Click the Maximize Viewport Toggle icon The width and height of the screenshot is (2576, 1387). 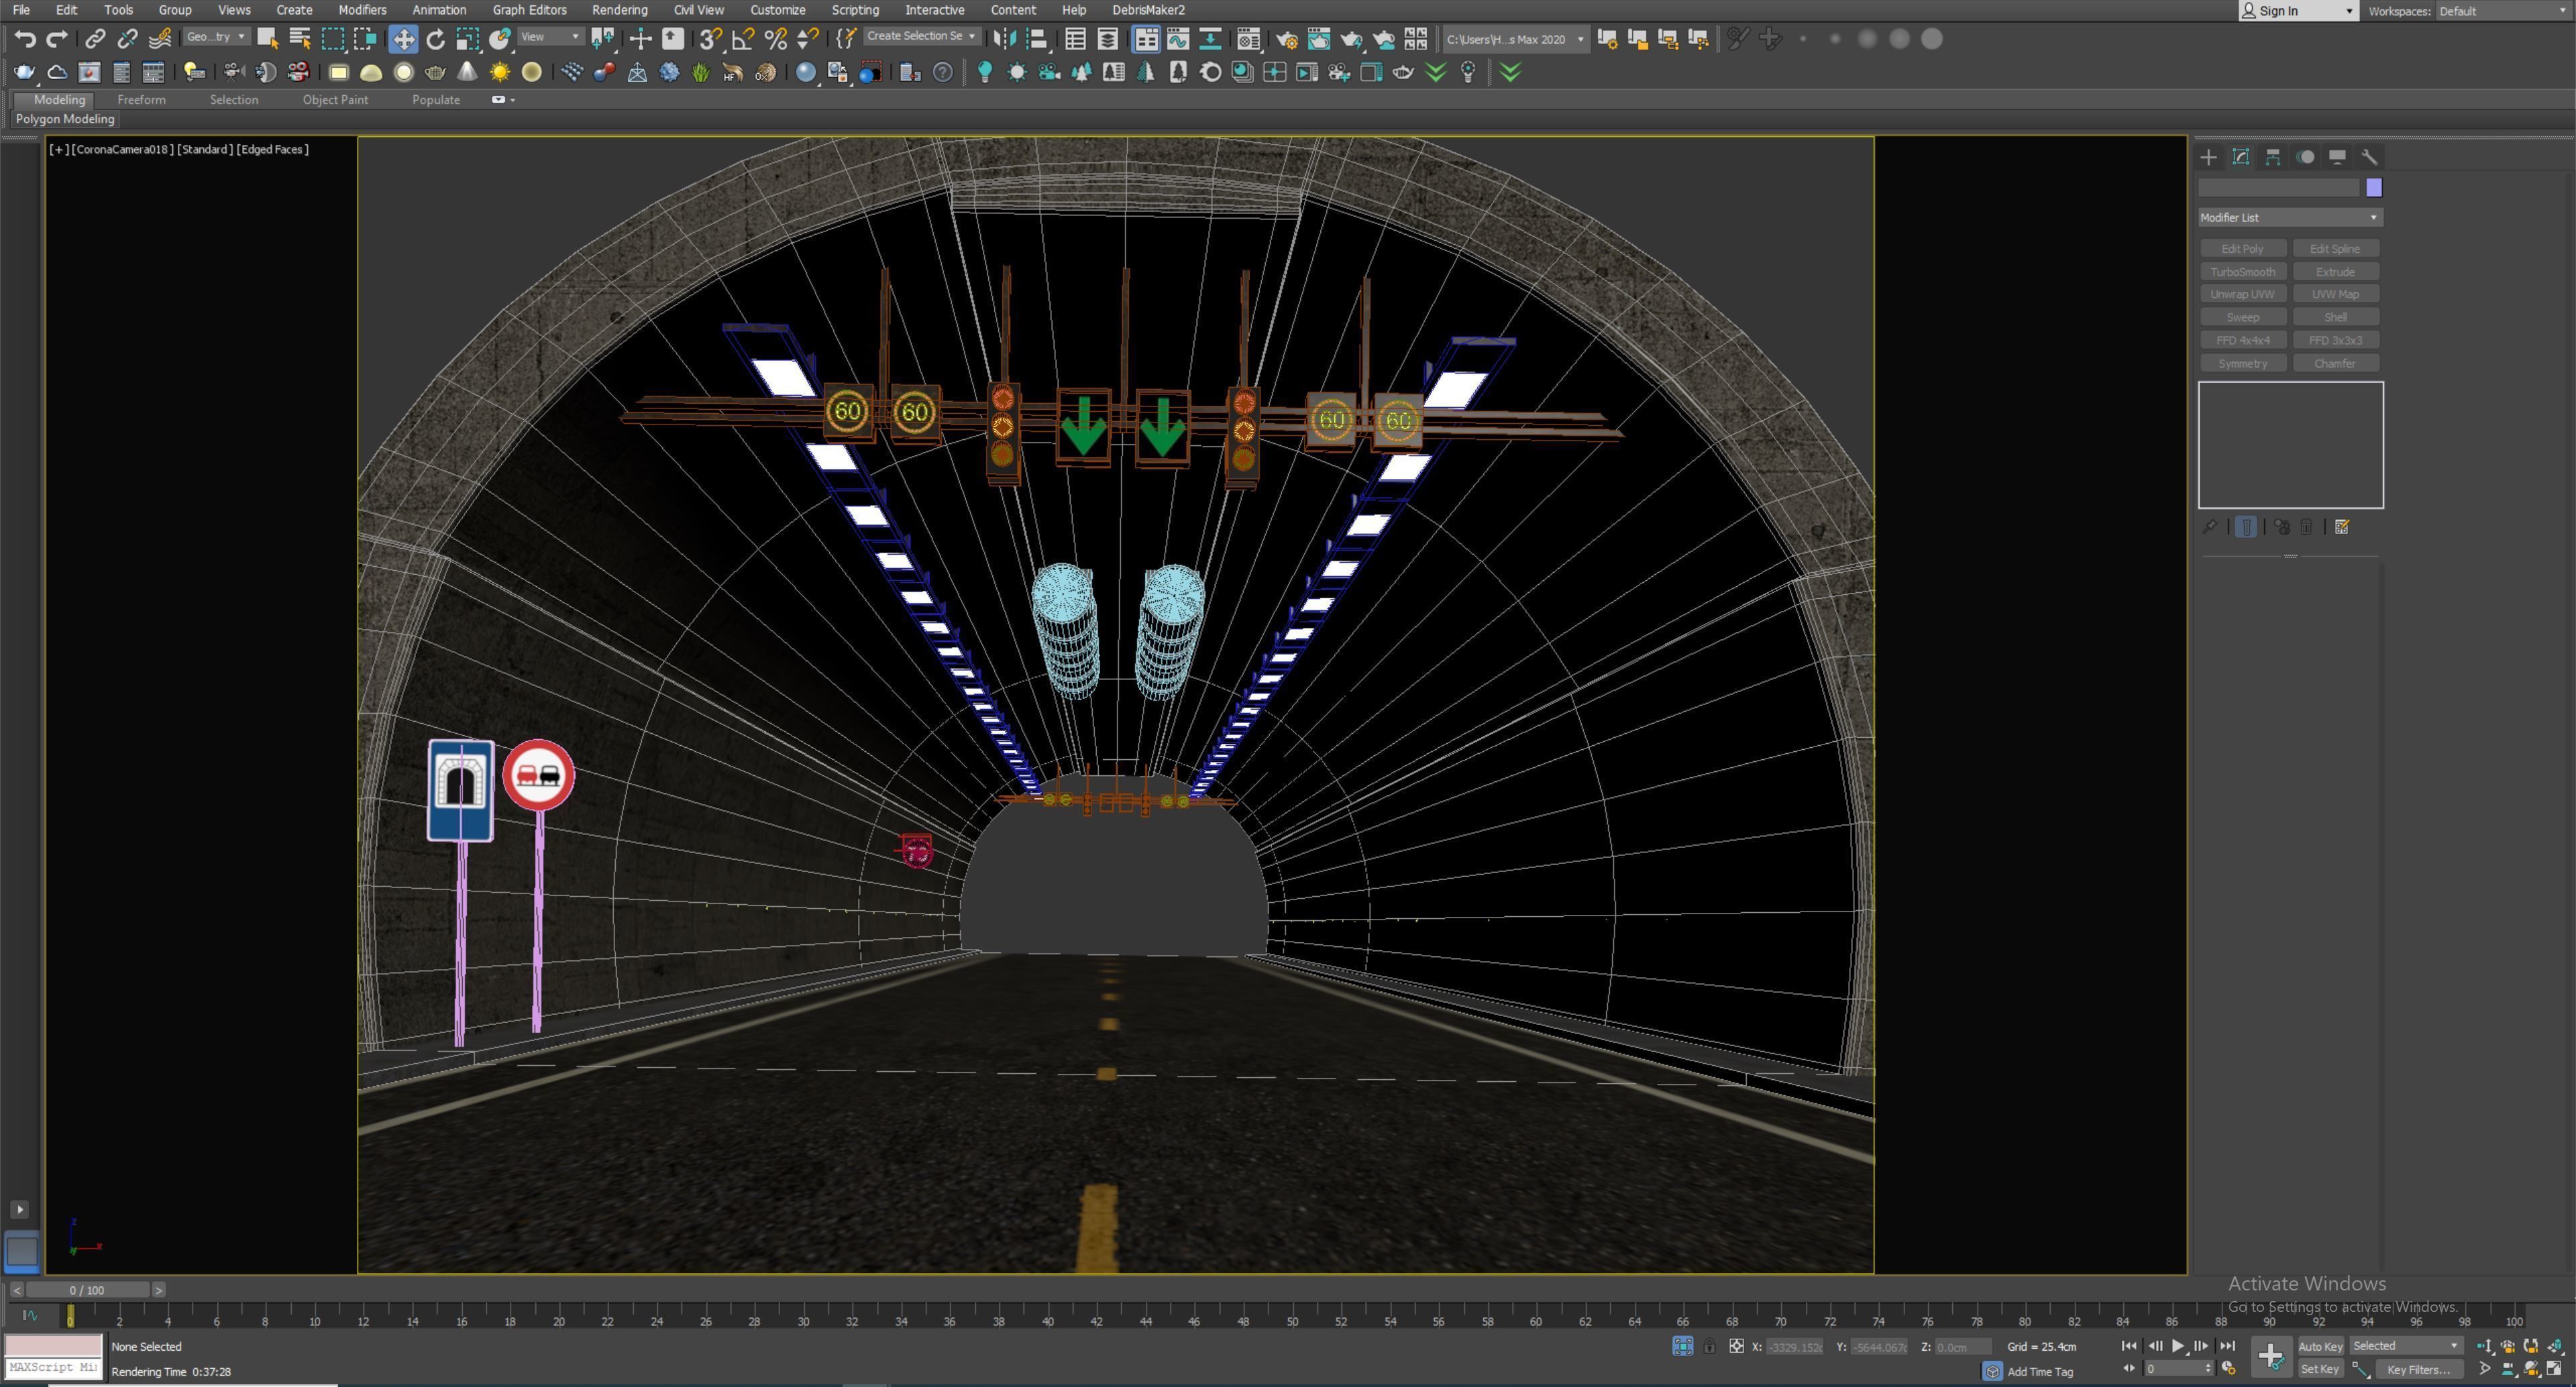[x=2555, y=1369]
